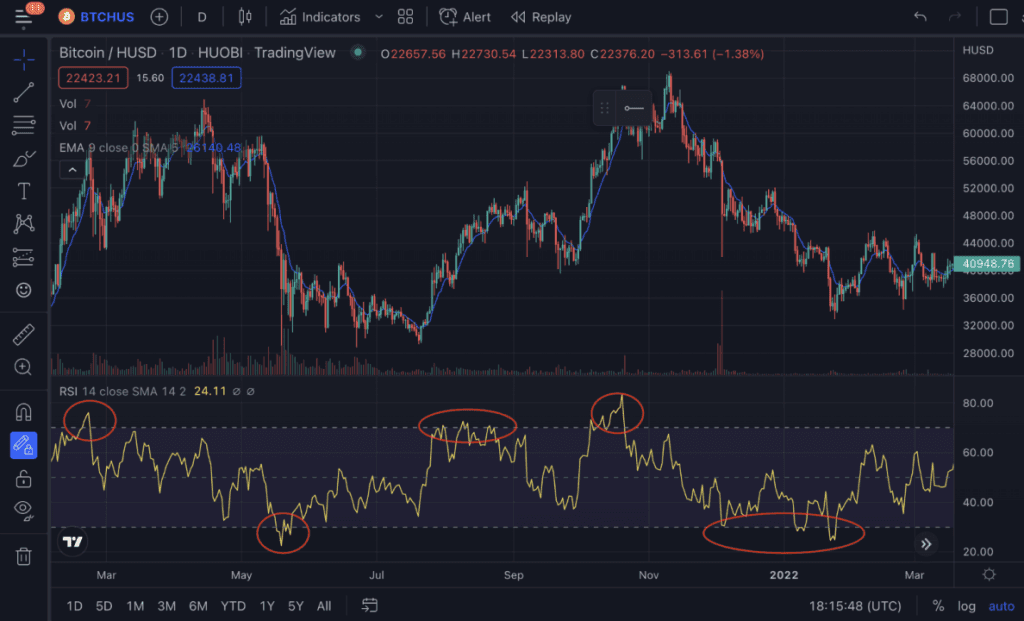Screen dimensions: 1024x621
Task: Toggle percent scale
Action: [x=938, y=606]
